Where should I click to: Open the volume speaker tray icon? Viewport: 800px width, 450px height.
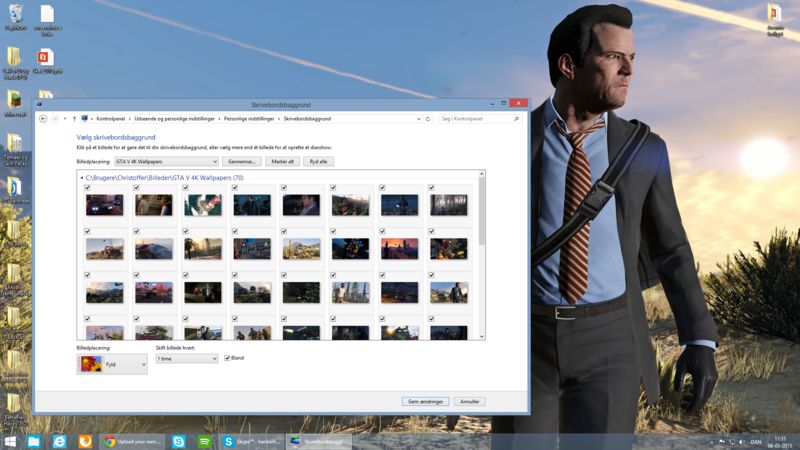tap(742, 442)
